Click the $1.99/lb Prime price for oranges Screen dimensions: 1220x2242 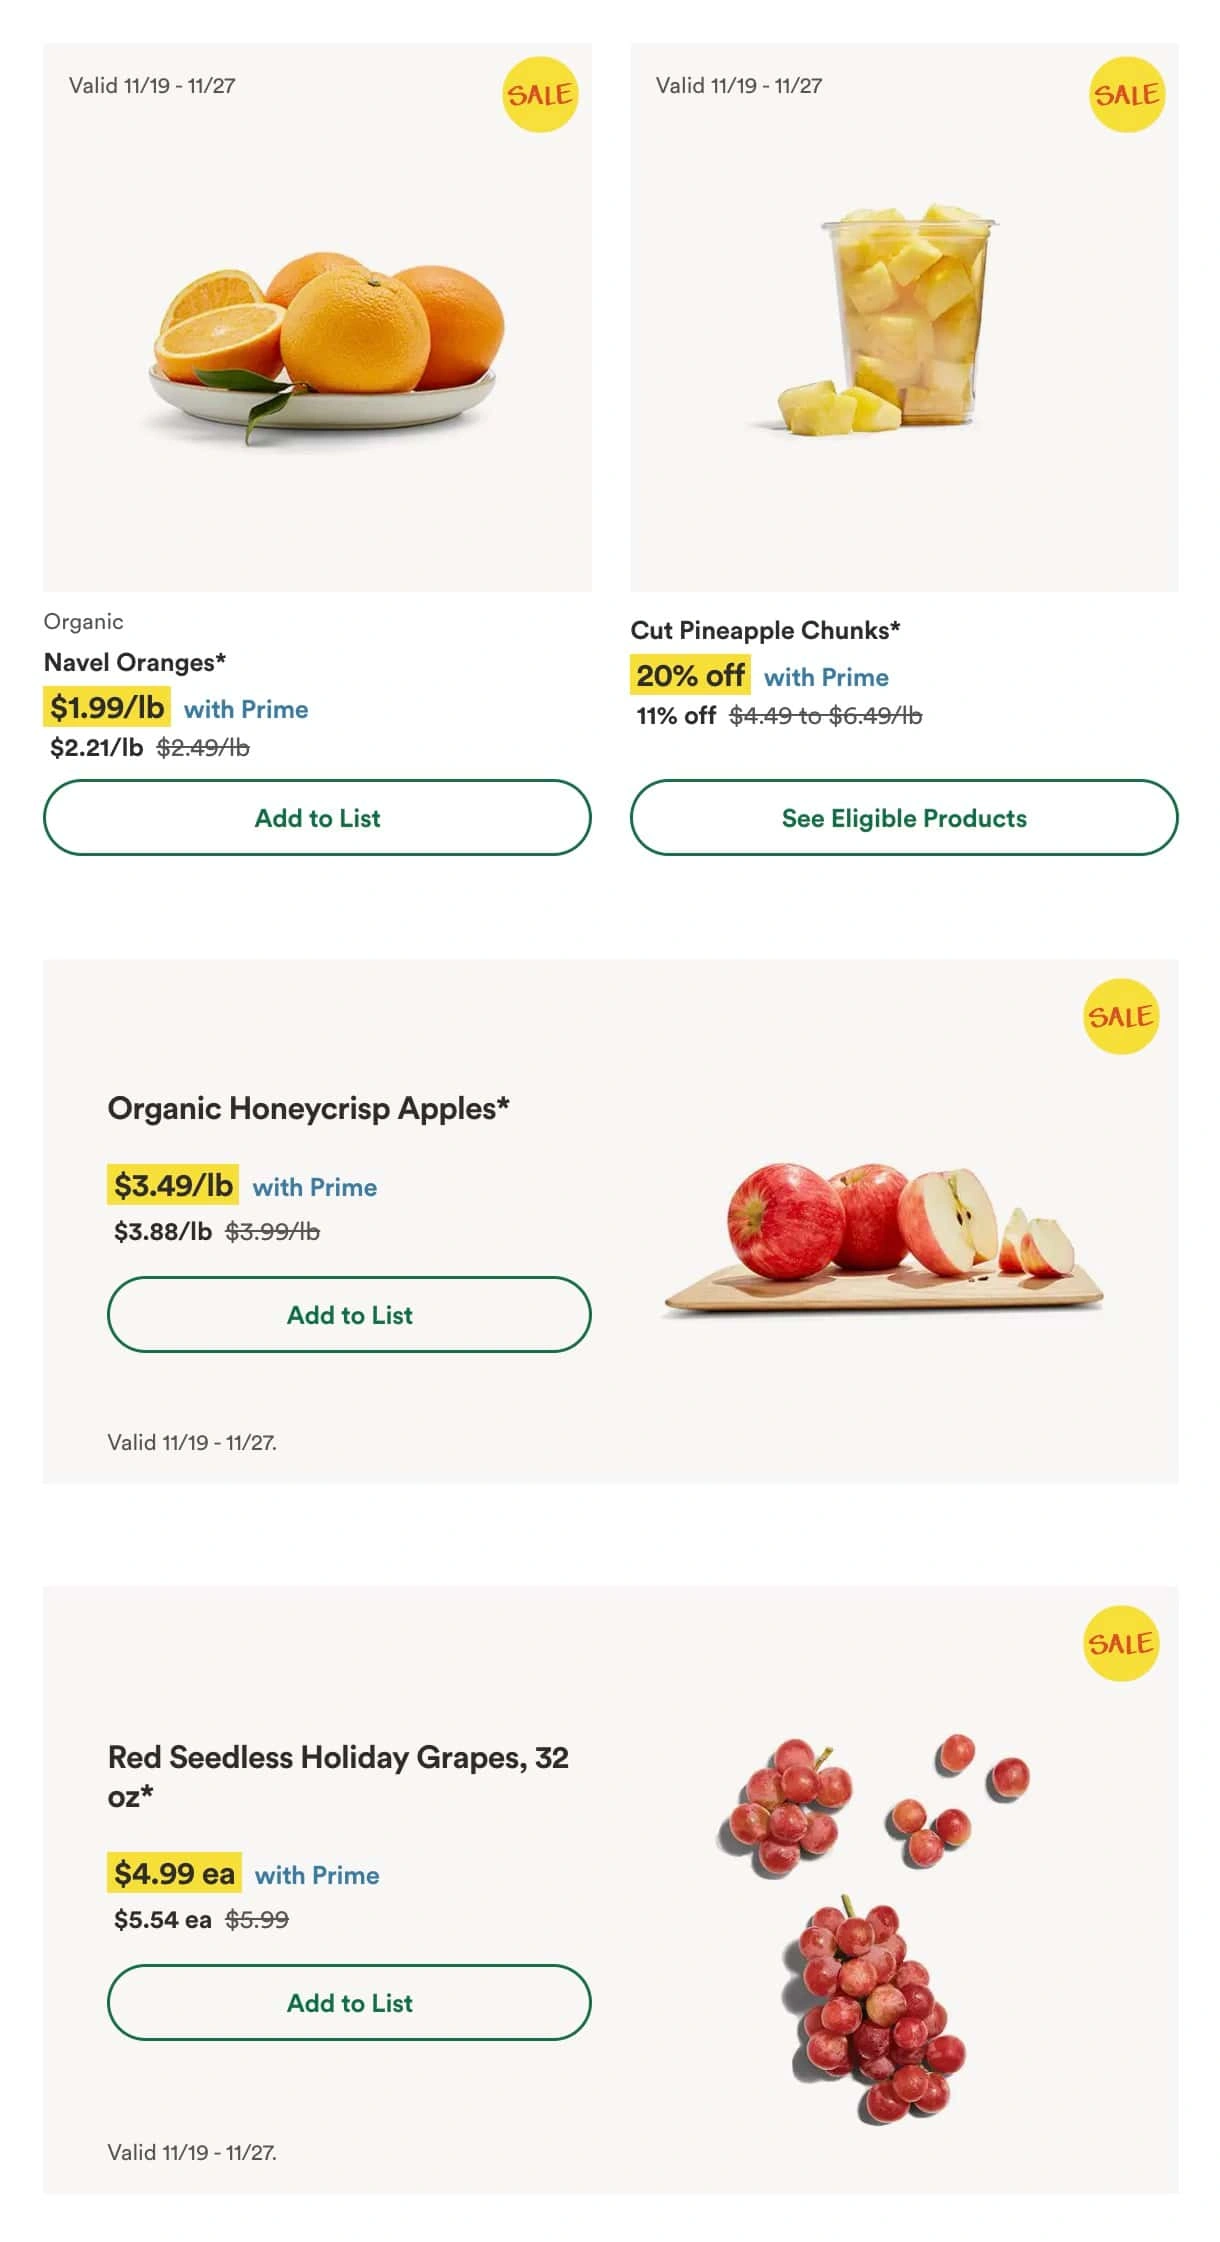click(x=107, y=708)
